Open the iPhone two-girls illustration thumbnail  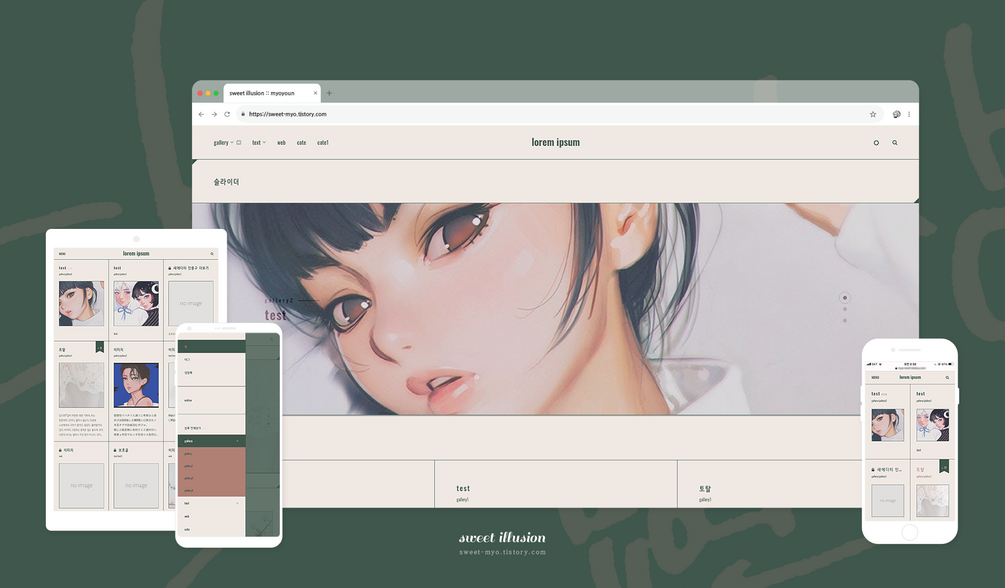933,424
